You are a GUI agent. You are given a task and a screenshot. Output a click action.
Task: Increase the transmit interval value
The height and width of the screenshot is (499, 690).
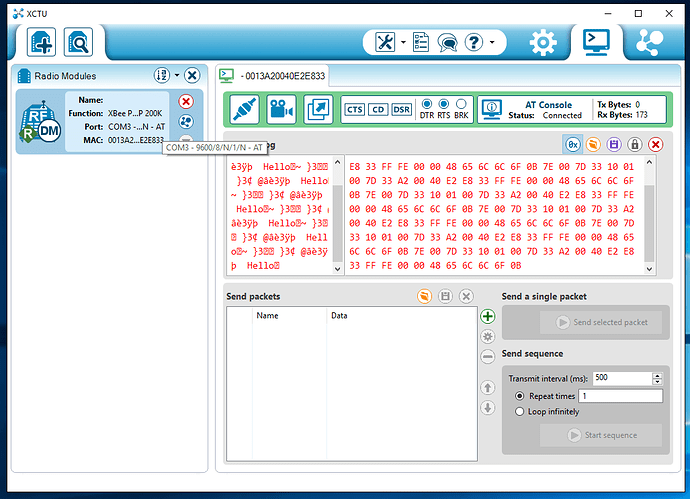click(x=657, y=375)
